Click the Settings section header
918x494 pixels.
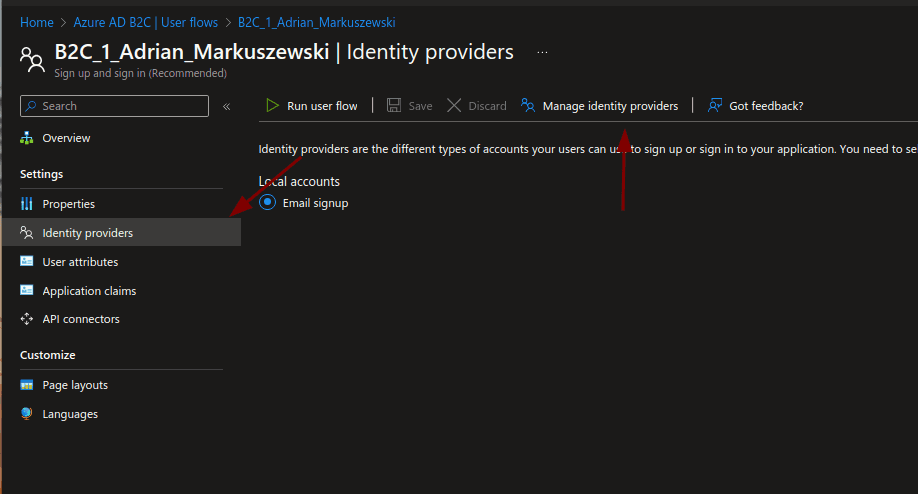[x=42, y=174]
